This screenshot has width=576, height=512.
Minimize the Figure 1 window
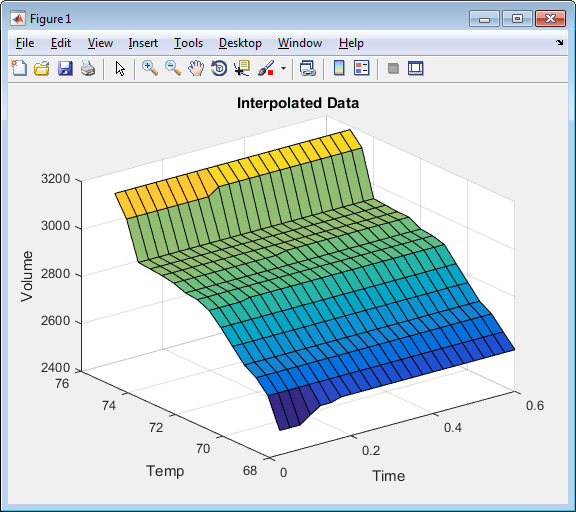[484, 19]
